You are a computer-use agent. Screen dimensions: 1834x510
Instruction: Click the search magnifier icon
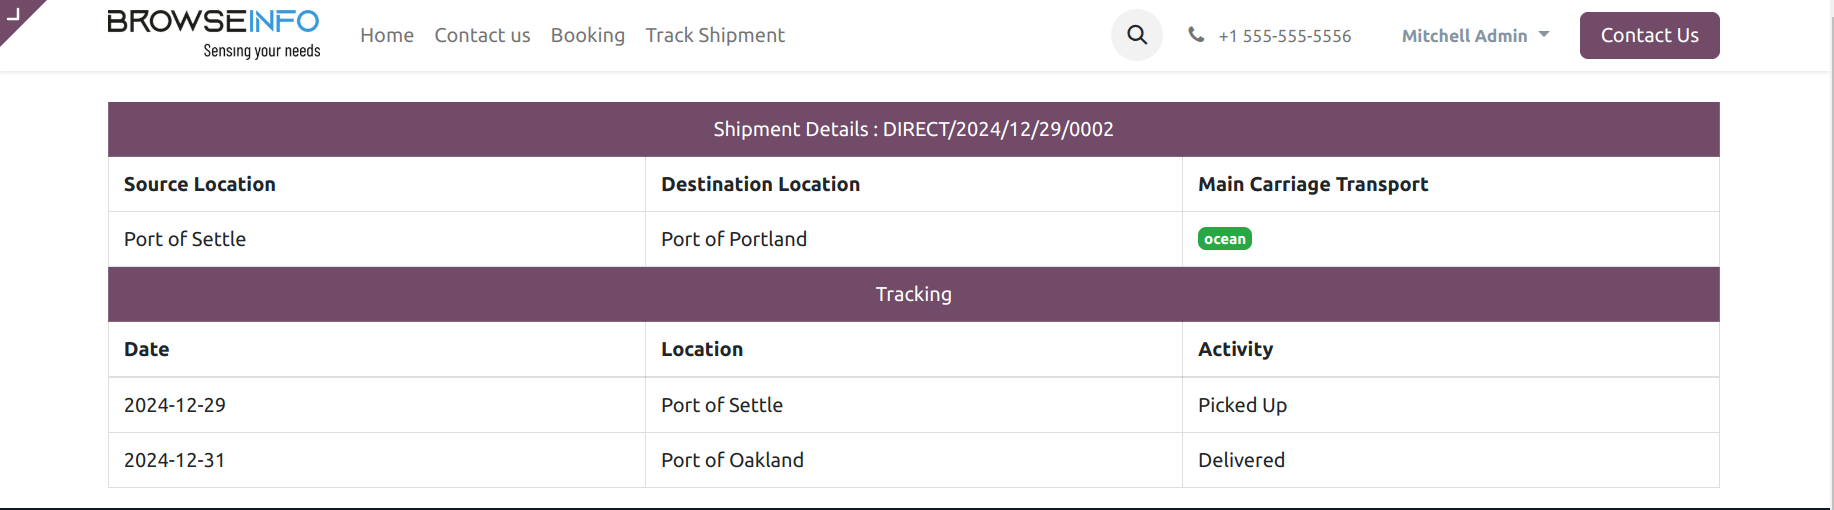(1137, 35)
